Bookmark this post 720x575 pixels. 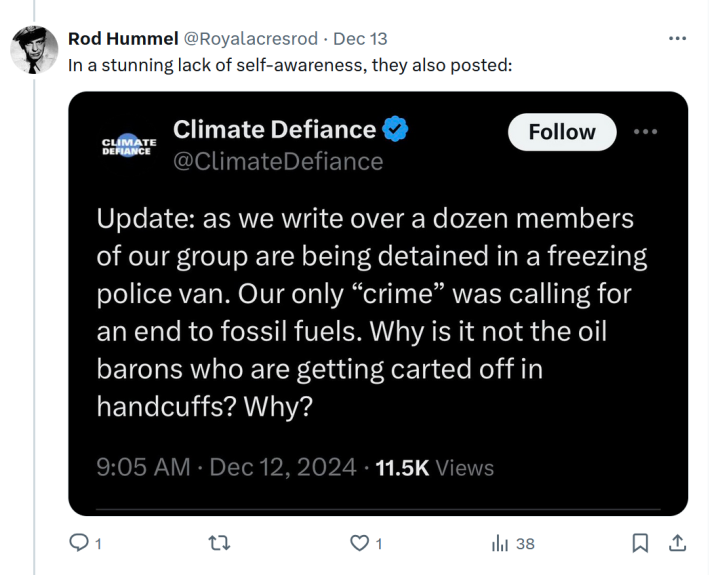coord(641,544)
